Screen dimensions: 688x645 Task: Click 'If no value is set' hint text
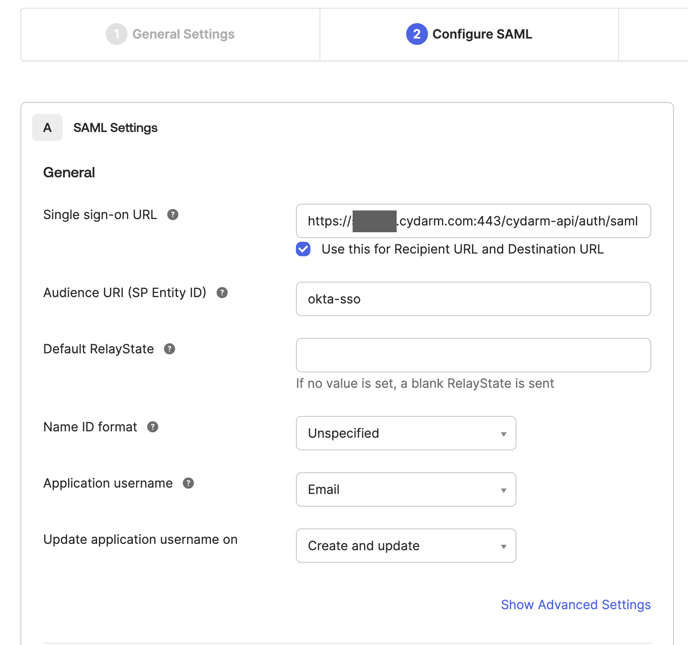click(x=425, y=383)
